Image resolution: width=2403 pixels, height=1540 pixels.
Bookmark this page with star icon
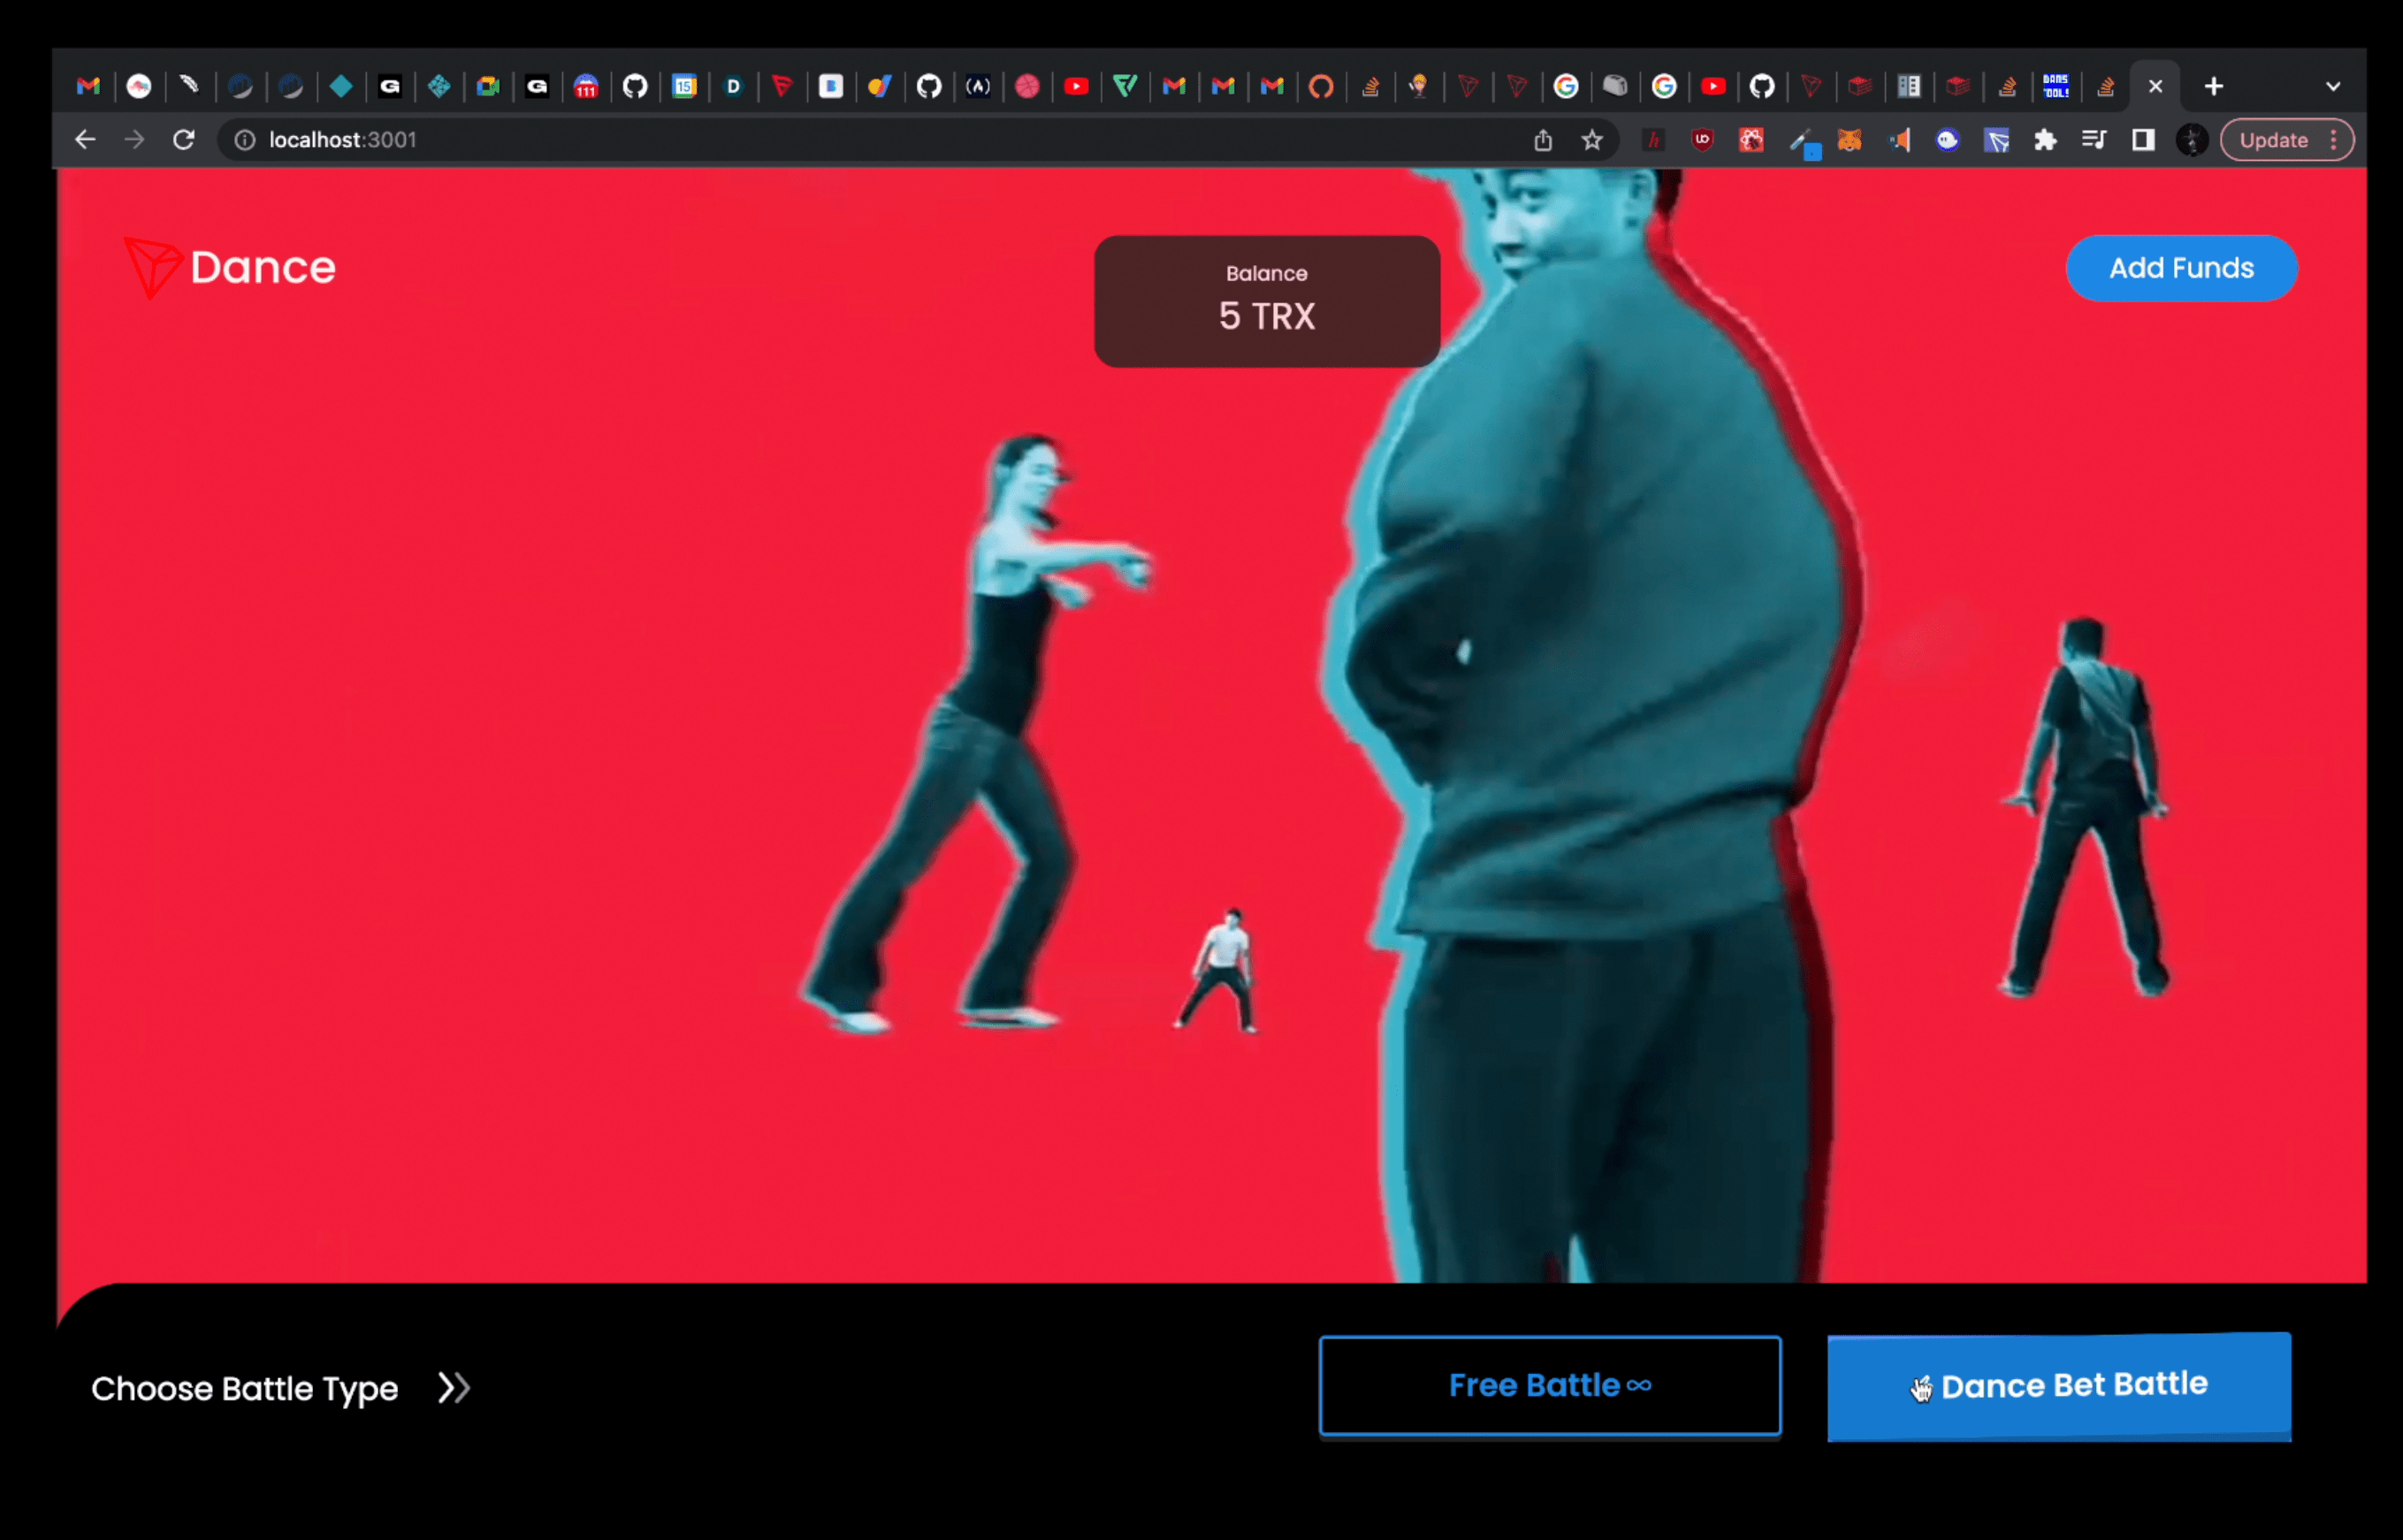click(1592, 140)
